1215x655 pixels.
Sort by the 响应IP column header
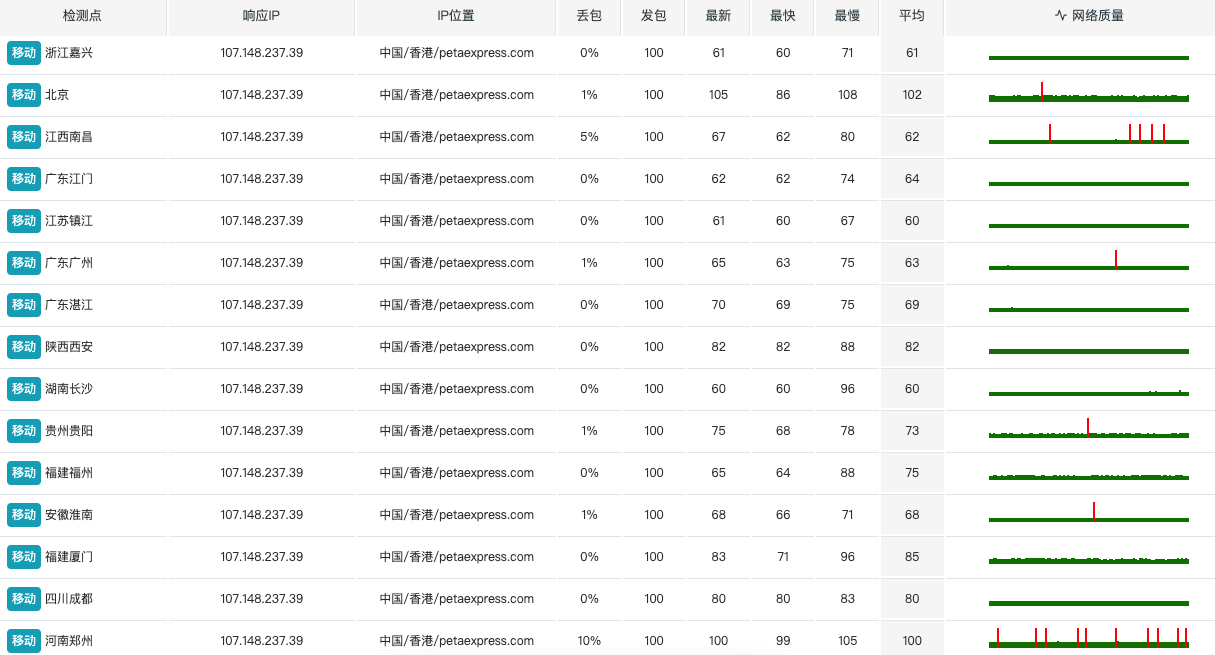click(261, 16)
